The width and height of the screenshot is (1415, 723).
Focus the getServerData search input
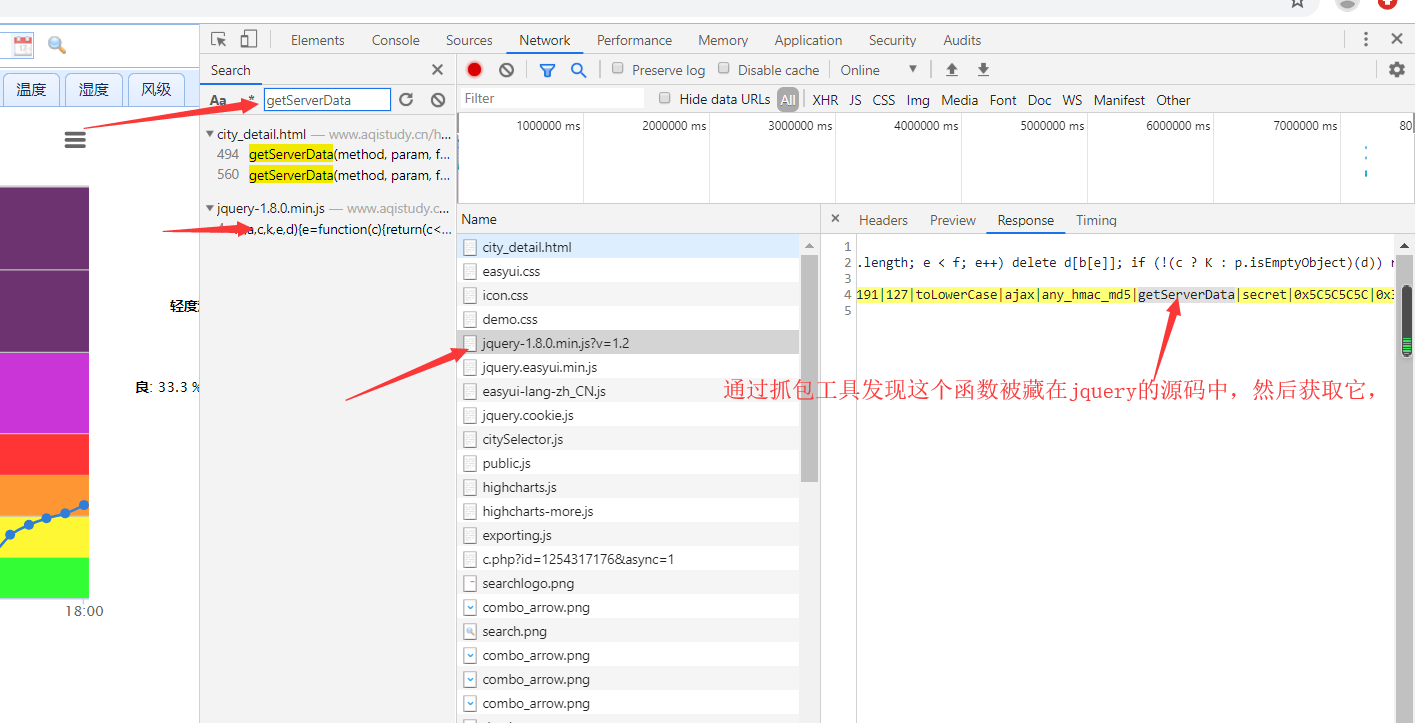[x=328, y=100]
